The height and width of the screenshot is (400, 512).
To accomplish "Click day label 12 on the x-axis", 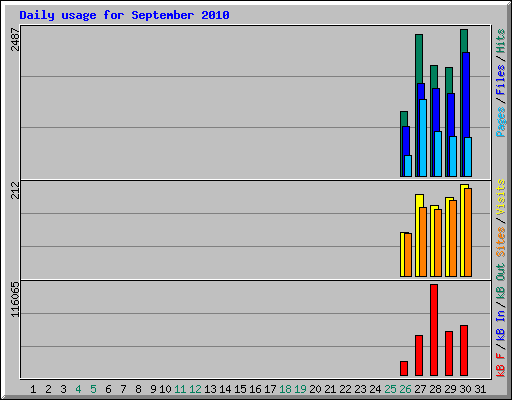I will pos(195,389).
